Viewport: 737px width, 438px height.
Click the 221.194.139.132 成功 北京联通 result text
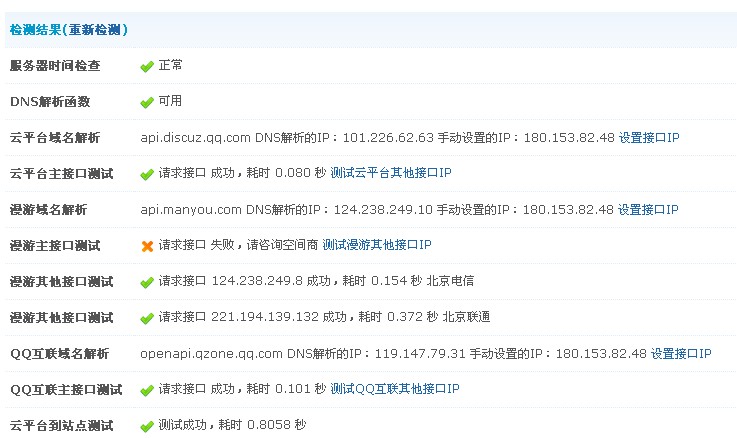[324, 317]
